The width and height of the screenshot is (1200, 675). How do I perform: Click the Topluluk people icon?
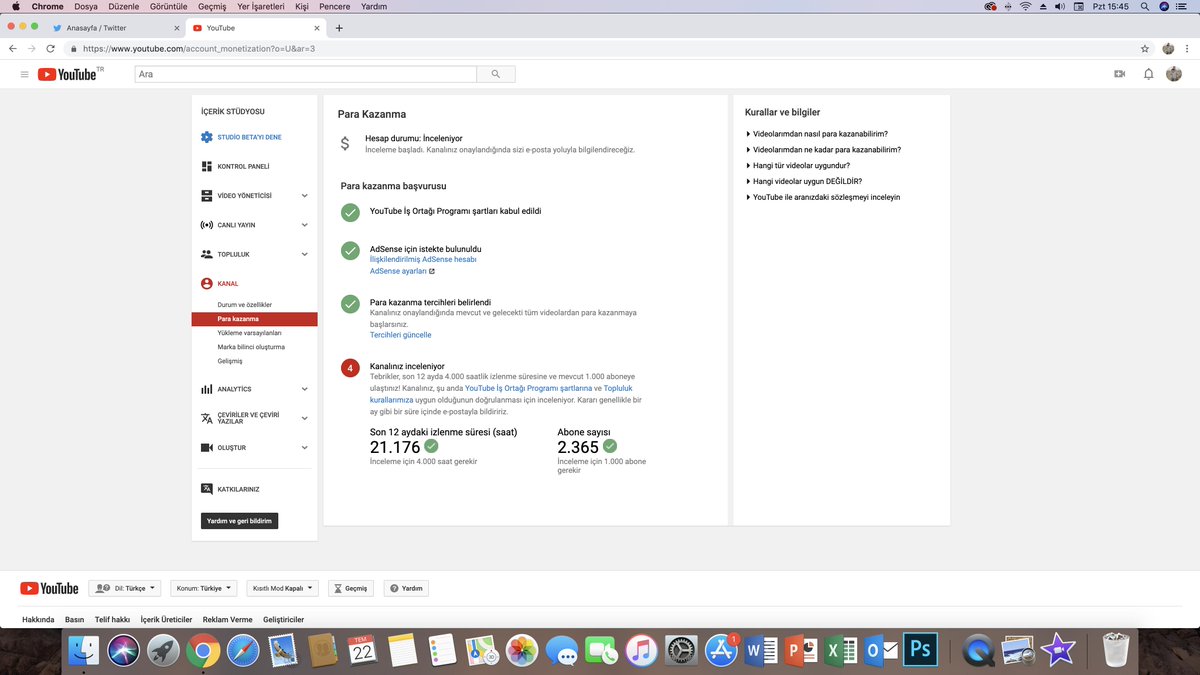(207, 254)
